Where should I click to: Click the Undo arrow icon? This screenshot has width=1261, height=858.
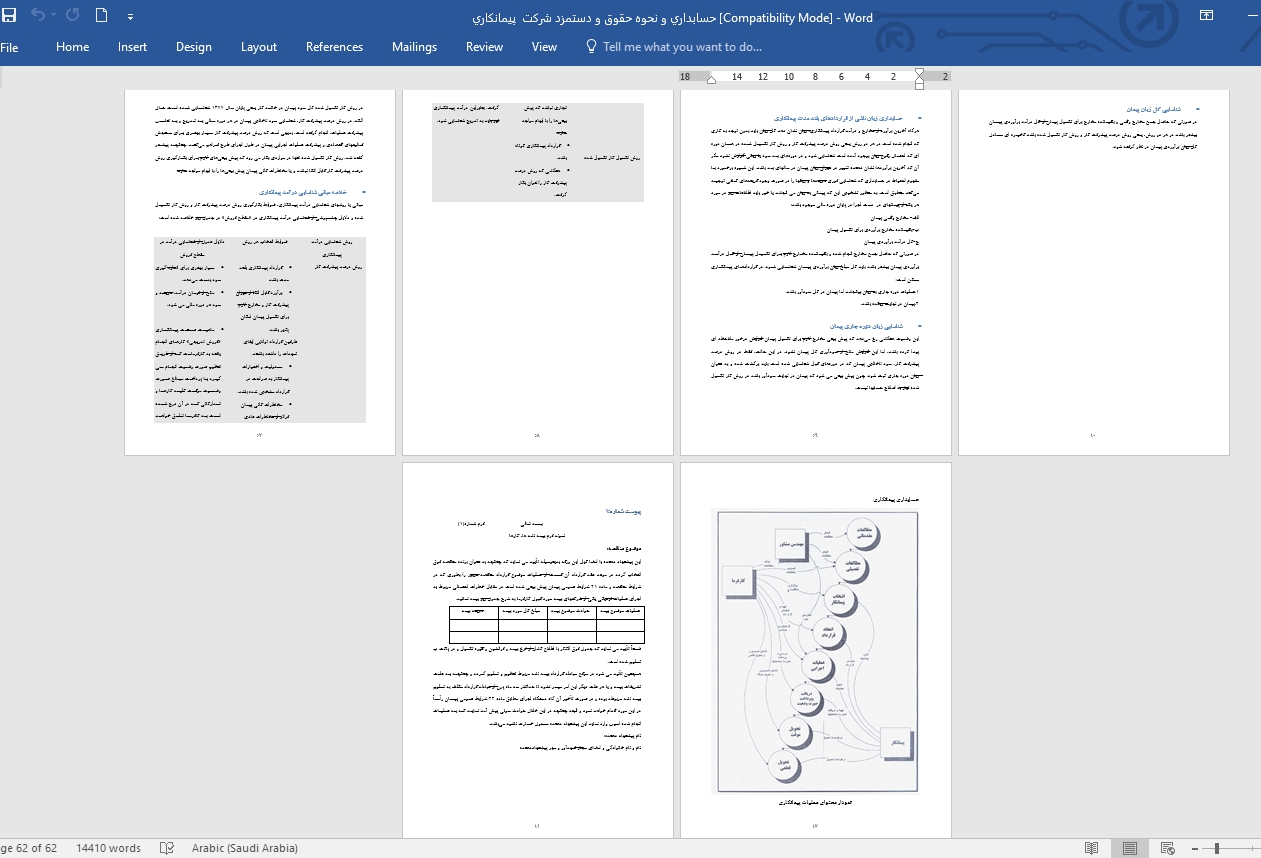pos(38,15)
